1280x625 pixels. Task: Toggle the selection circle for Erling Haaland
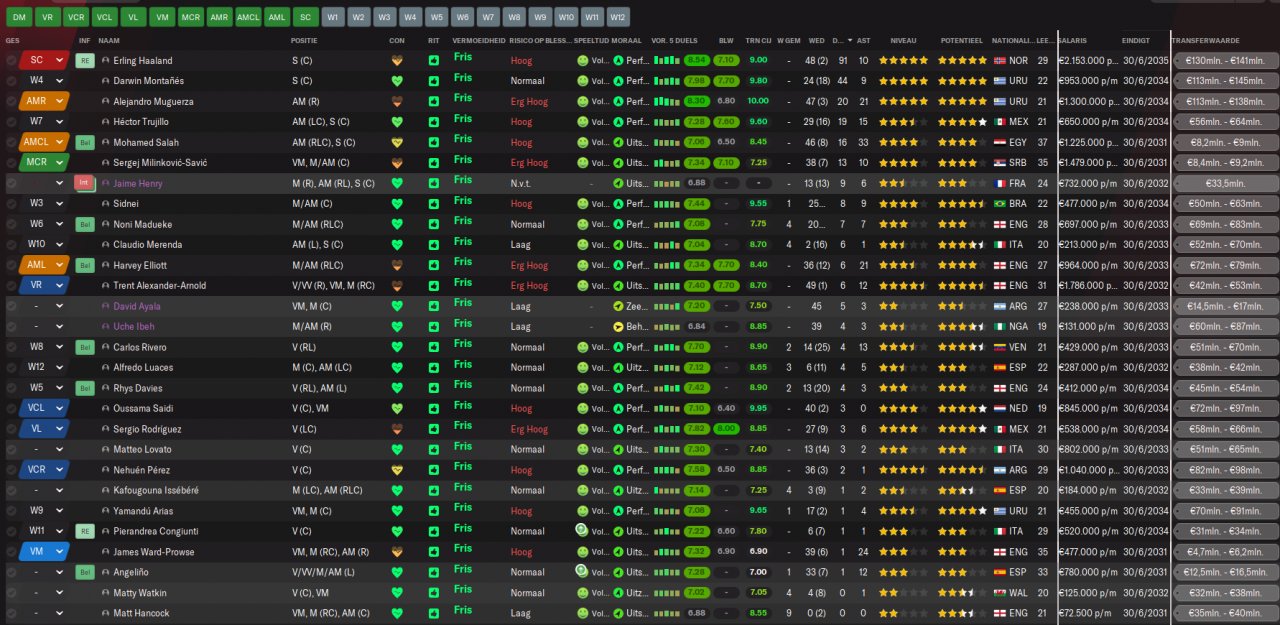(11, 60)
